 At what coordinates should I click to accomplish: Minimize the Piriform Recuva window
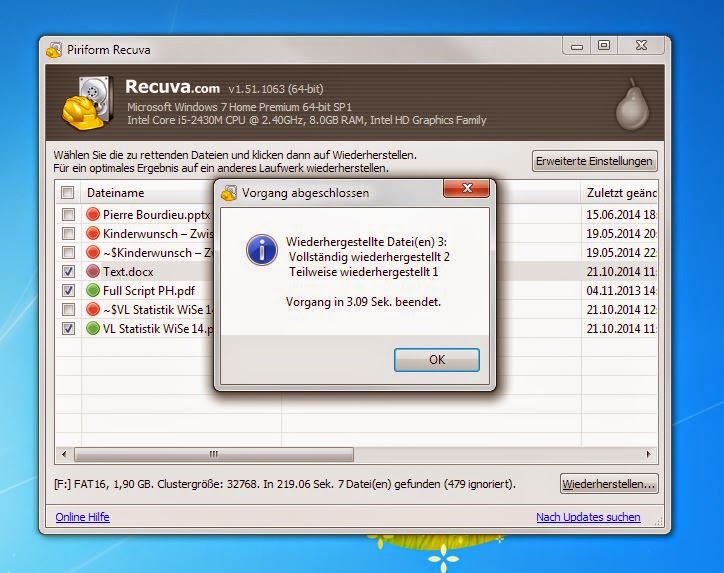577,46
